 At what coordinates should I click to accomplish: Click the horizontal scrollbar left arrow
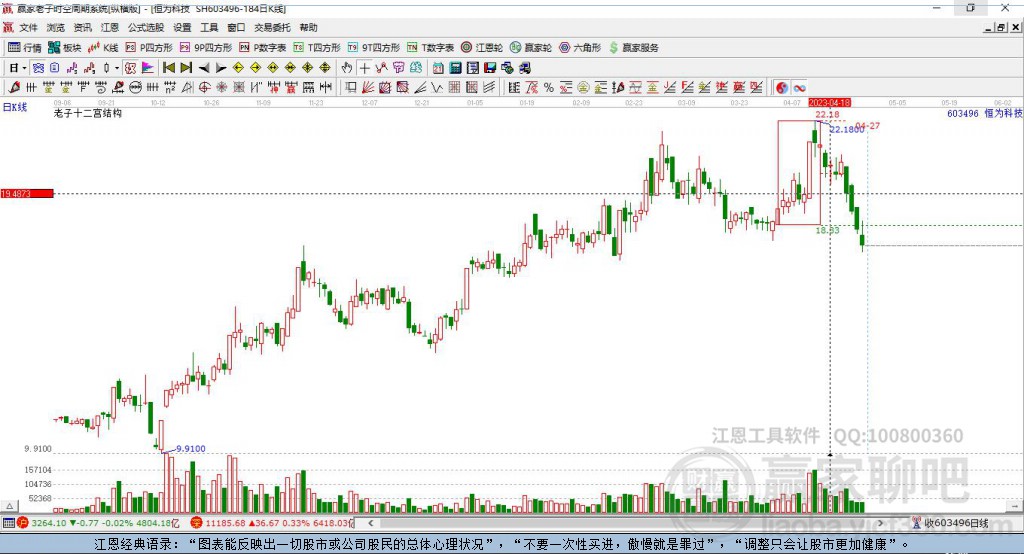(371, 523)
